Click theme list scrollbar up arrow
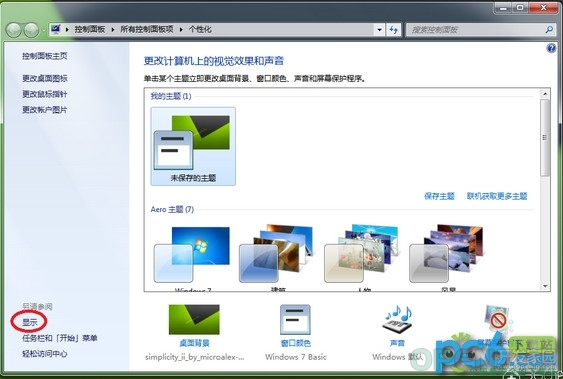The height and width of the screenshot is (379, 563). coord(545,94)
